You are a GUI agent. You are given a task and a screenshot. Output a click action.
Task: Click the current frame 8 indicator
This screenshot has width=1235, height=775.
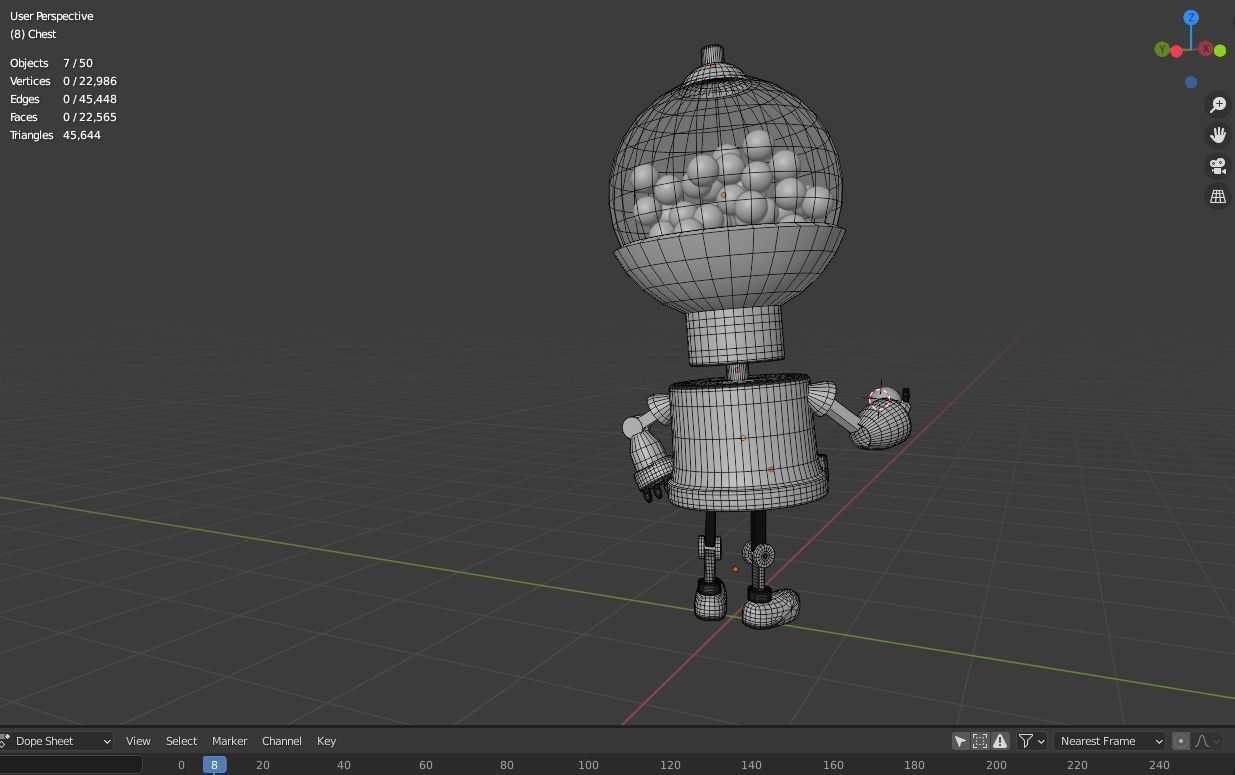[214, 765]
